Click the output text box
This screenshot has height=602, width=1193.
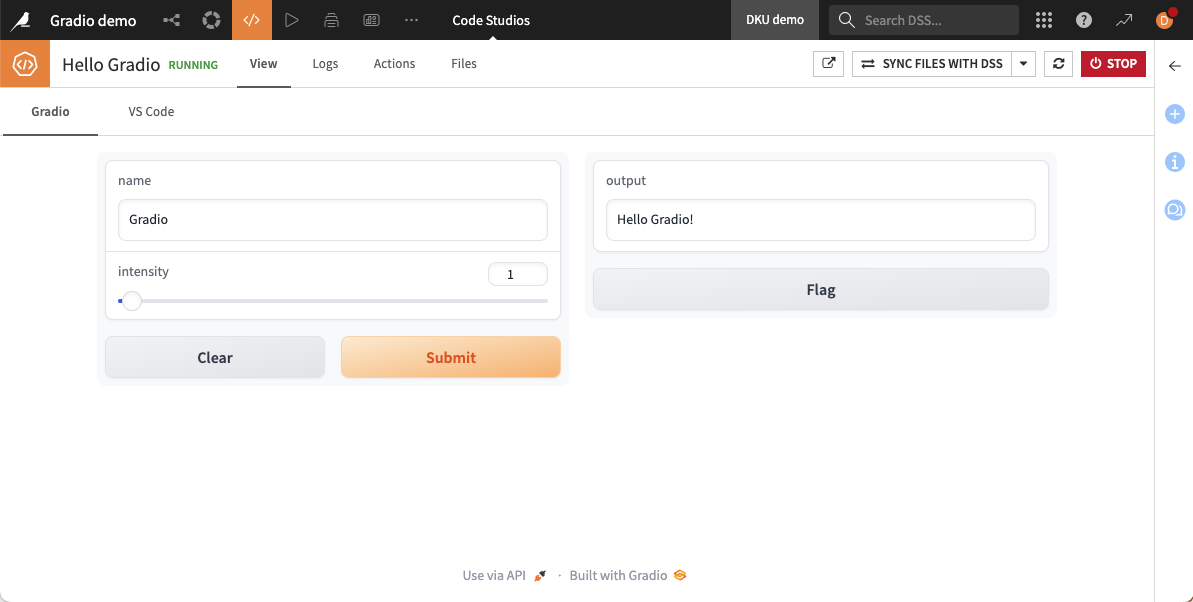[x=821, y=220]
